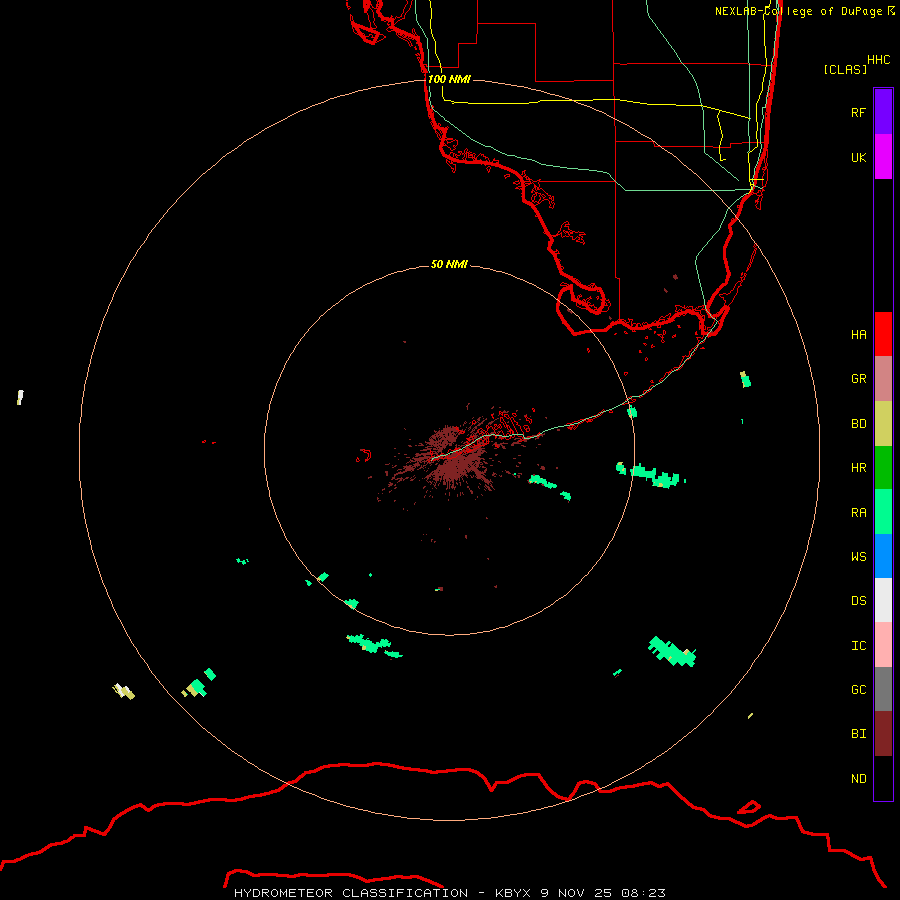Click the DS white legend swatch
Viewport: 900px width, 900px height.
(x=883, y=600)
